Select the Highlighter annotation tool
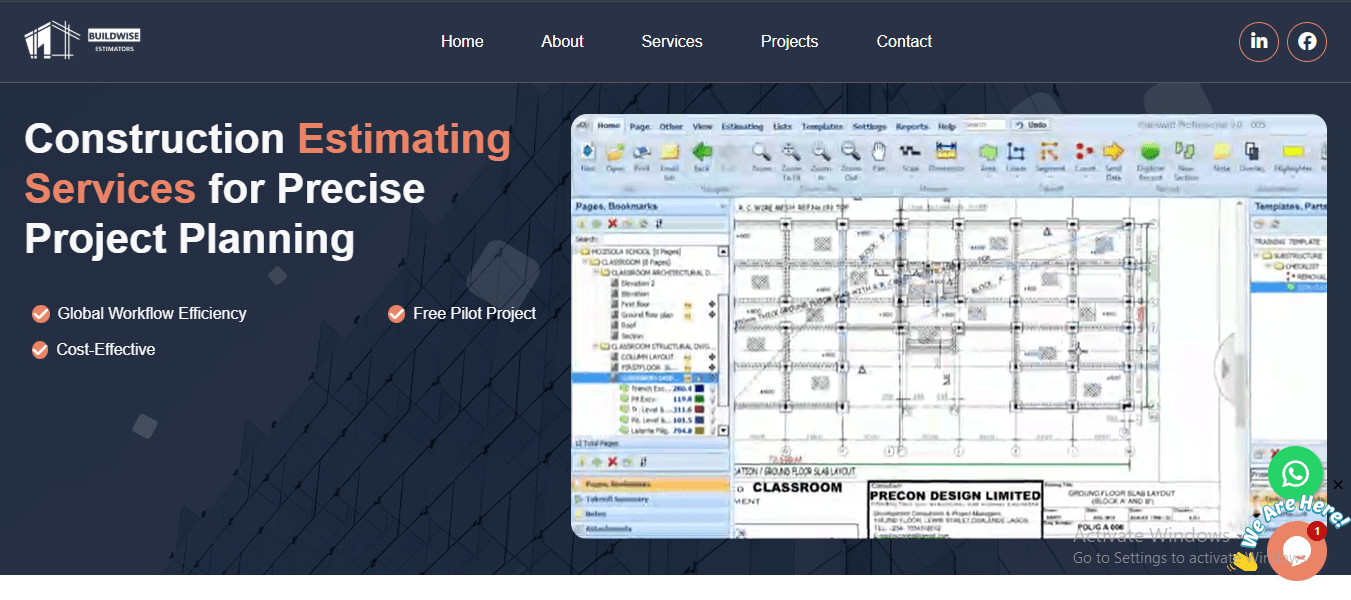Image resolution: width=1351 pixels, height=600 pixels. (x=1295, y=150)
